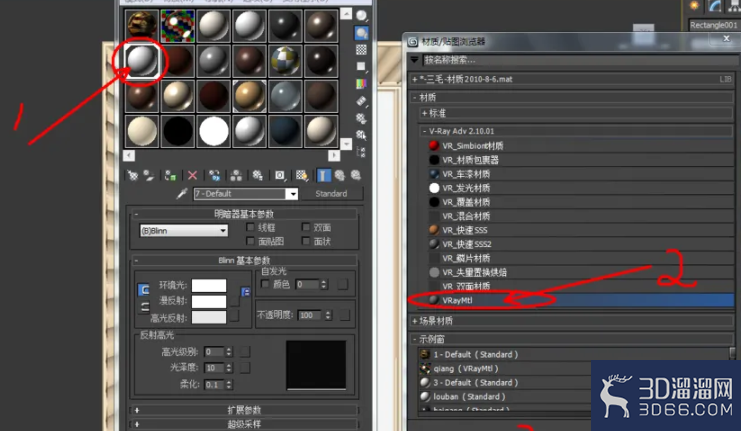741x431 pixels.
Task: Open the 7 - Default material name dropdown
Action: click(293, 194)
